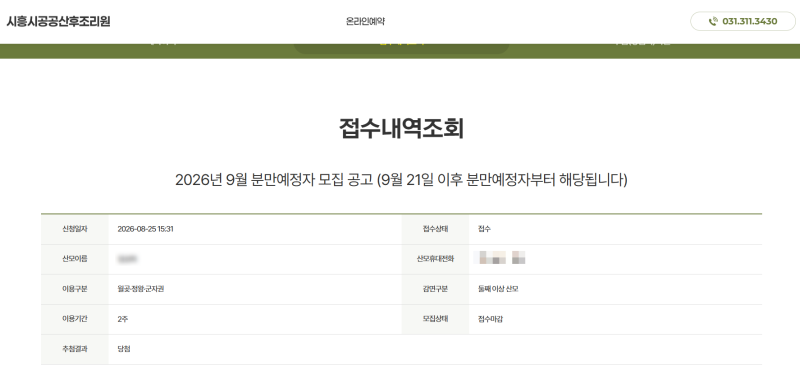Screen dimensions: 800x366
Task: Click the 감면구분 label cell
Action: coord(435,289)
